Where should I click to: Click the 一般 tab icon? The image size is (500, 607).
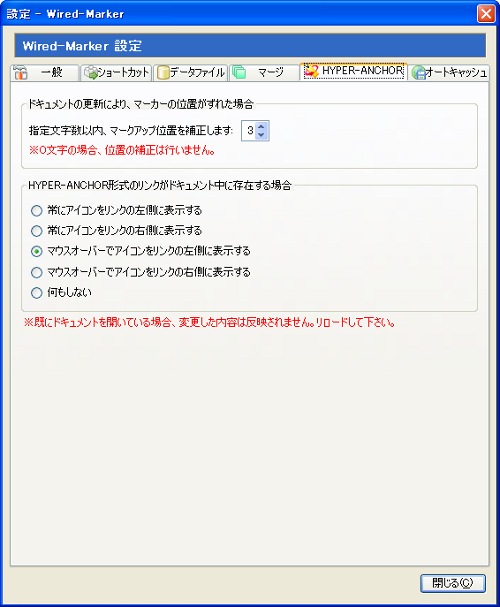coord(20,72)
